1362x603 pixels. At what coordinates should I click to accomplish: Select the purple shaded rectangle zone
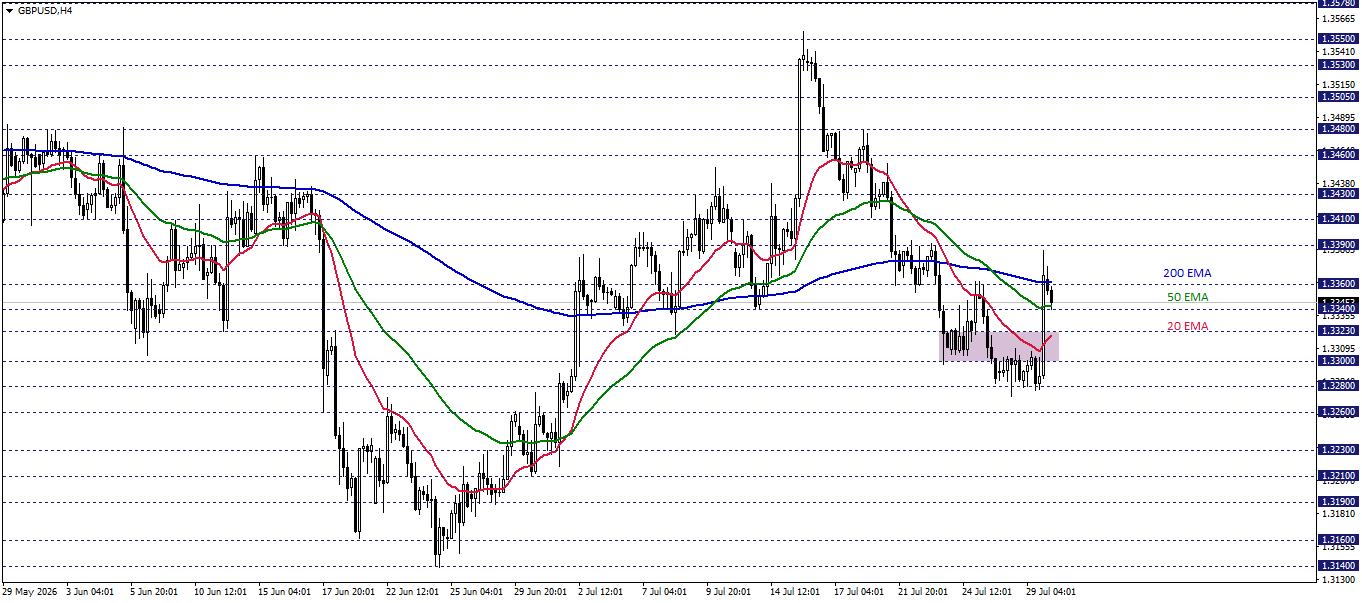999,346
